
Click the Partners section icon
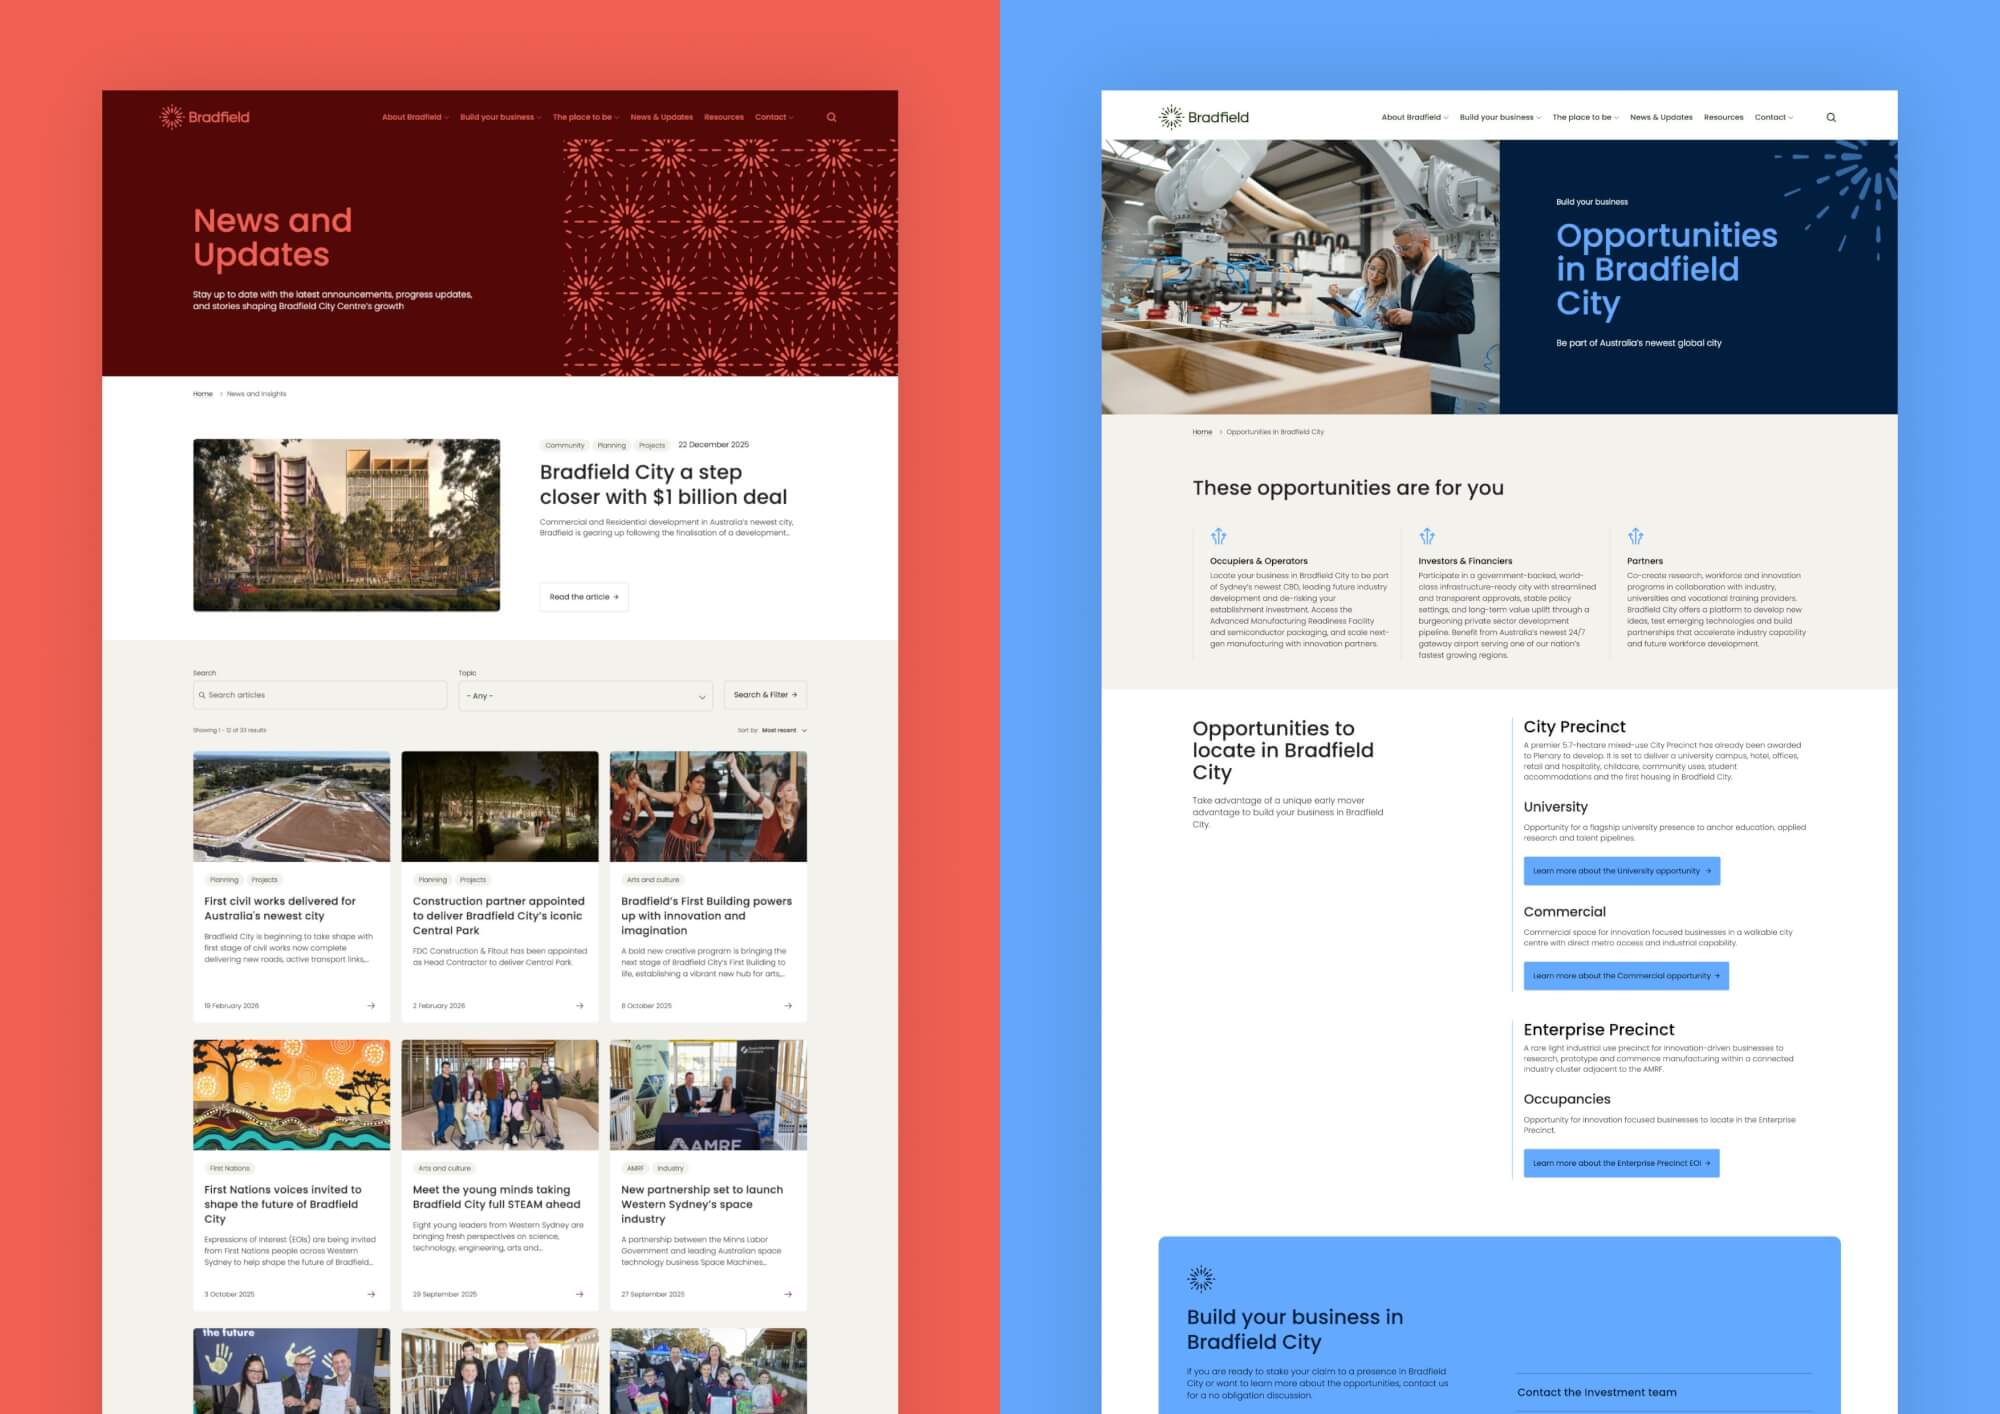click(1635, 536)
